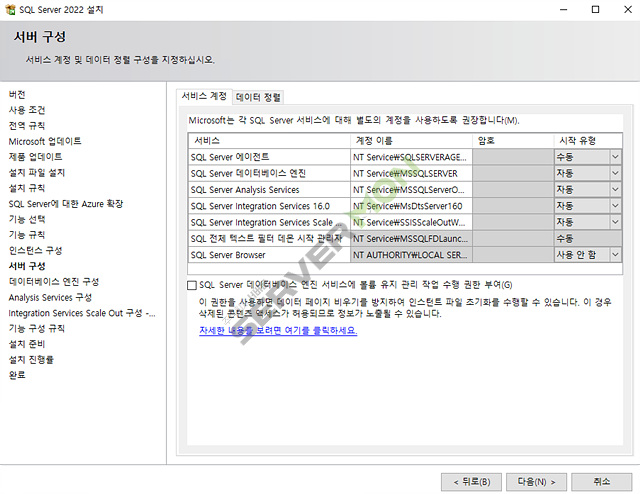Select Integration Services Scale Out 구성 step
The image size is (640, 494).
pyautogui.click(x=82, y=313)
